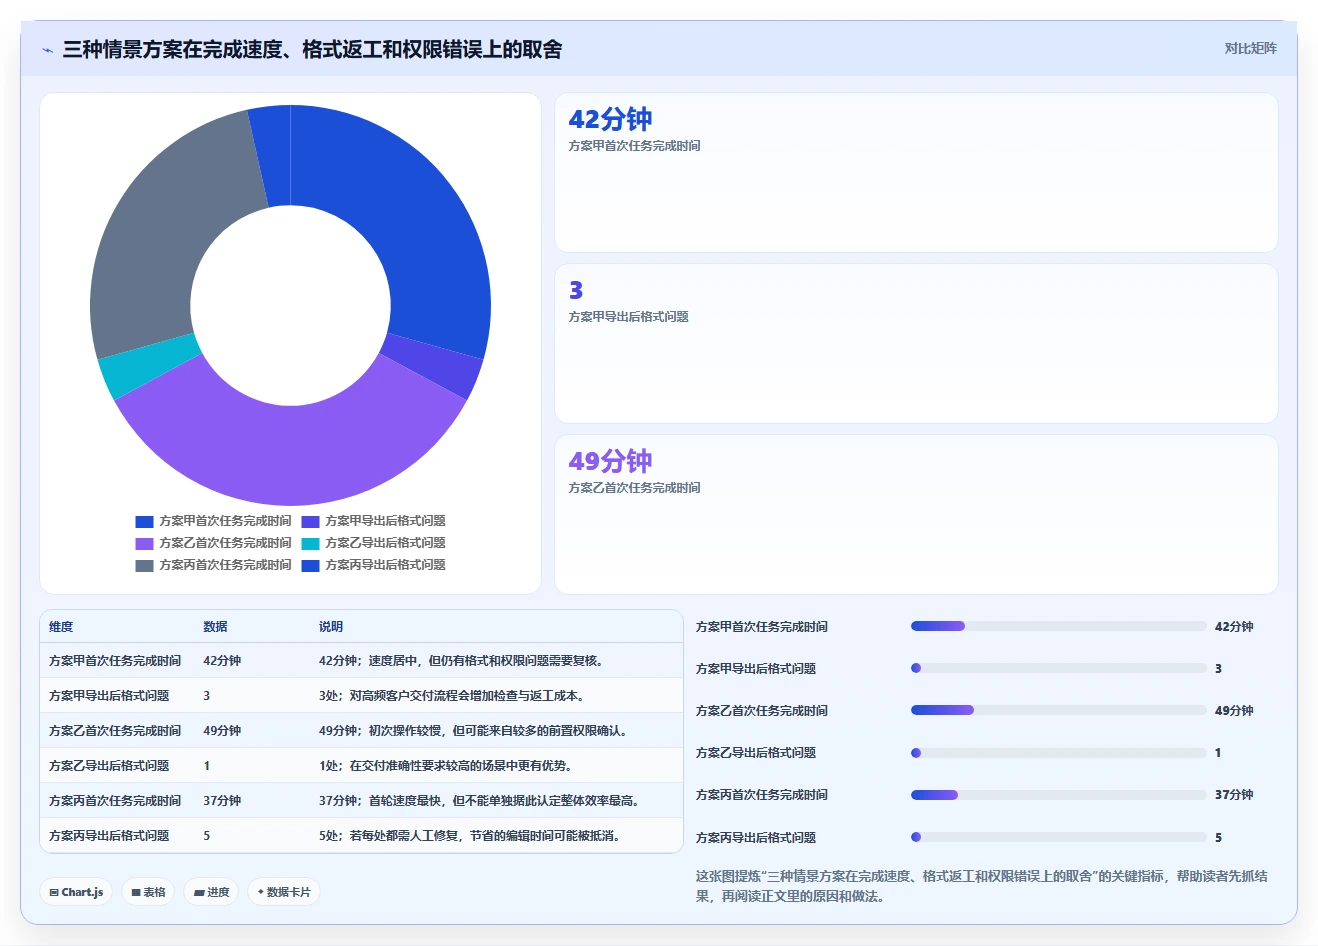Toggle legend item 方案乙导出后格式问题 under the donut
This screenshot has height=946, width=1318.
pos(373,543)
